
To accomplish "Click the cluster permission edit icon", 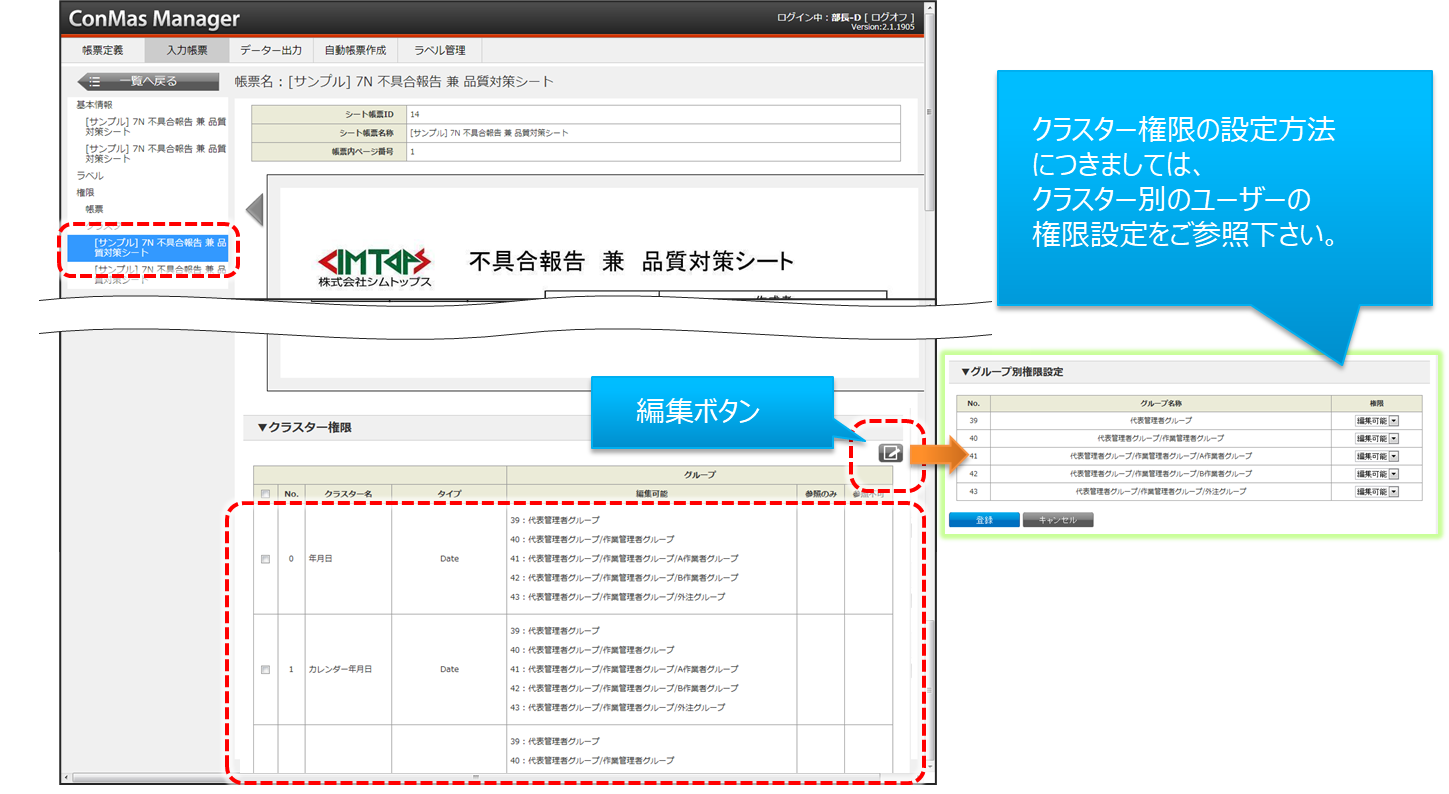I will pos(889,453).
